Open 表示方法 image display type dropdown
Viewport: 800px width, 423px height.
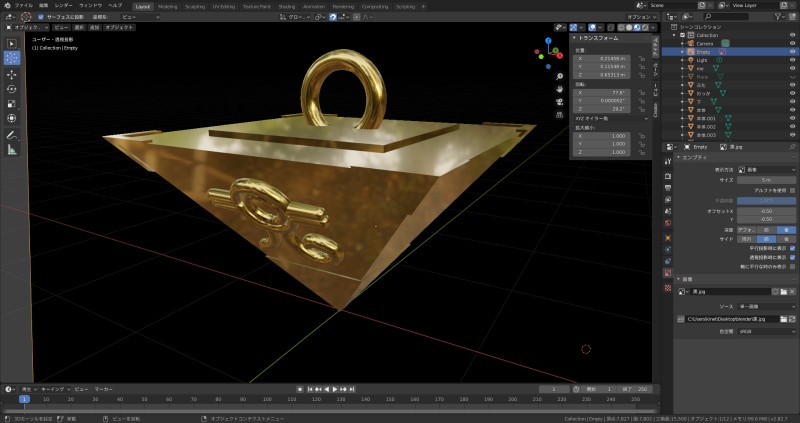(767, 169)
